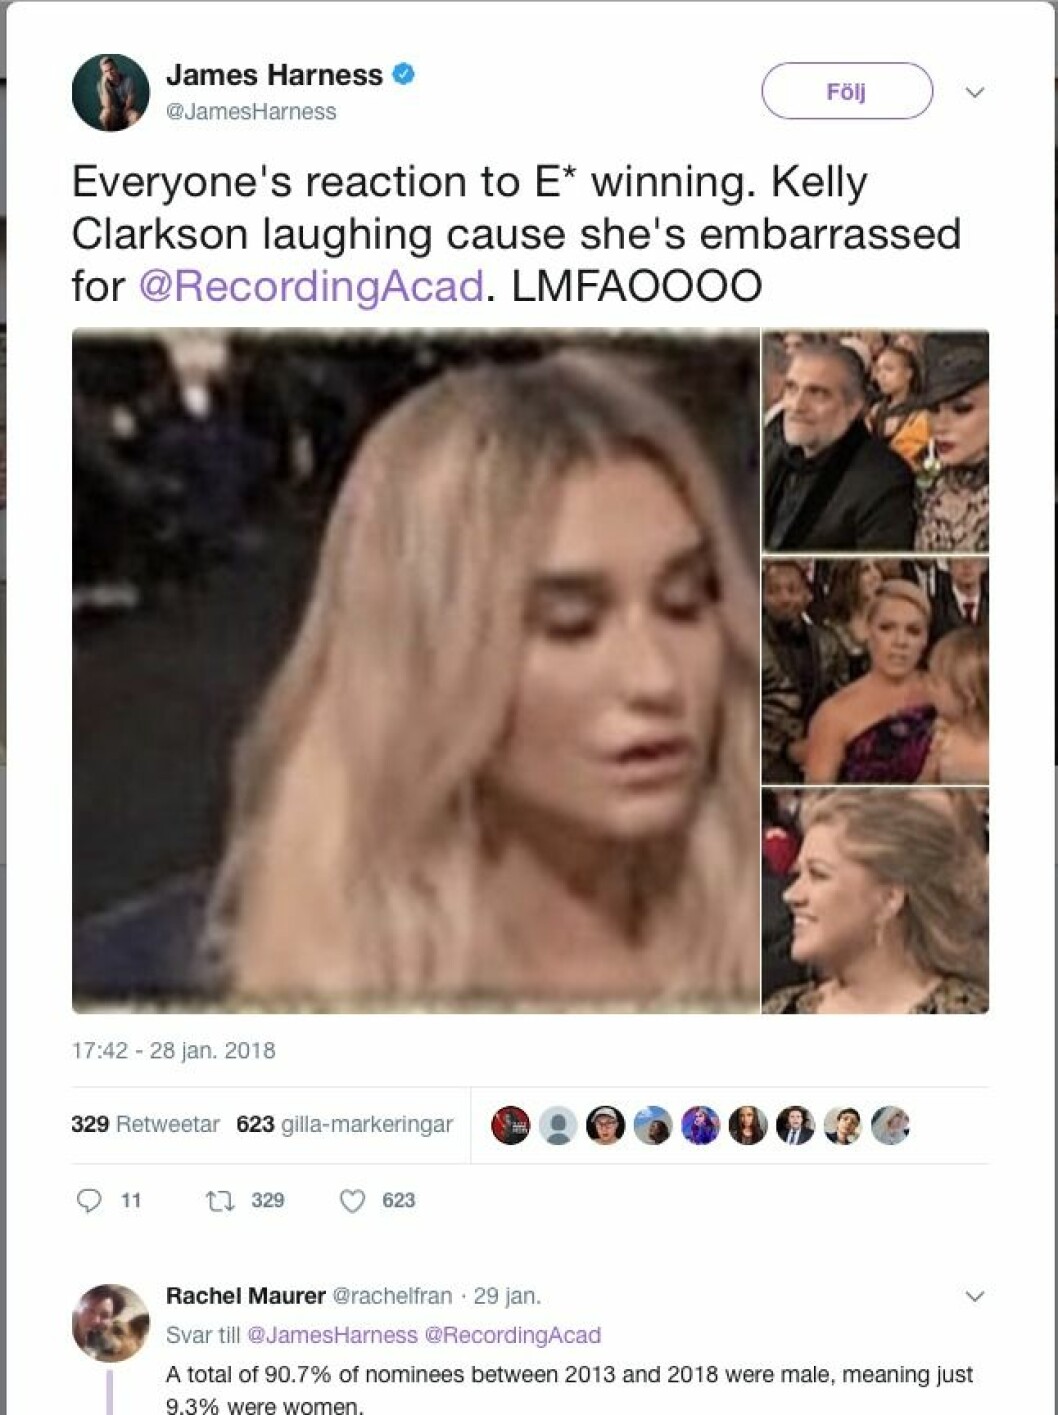Click the retweet arrows icon
1058x1415 pixels.
click(x=218, y=1200)
